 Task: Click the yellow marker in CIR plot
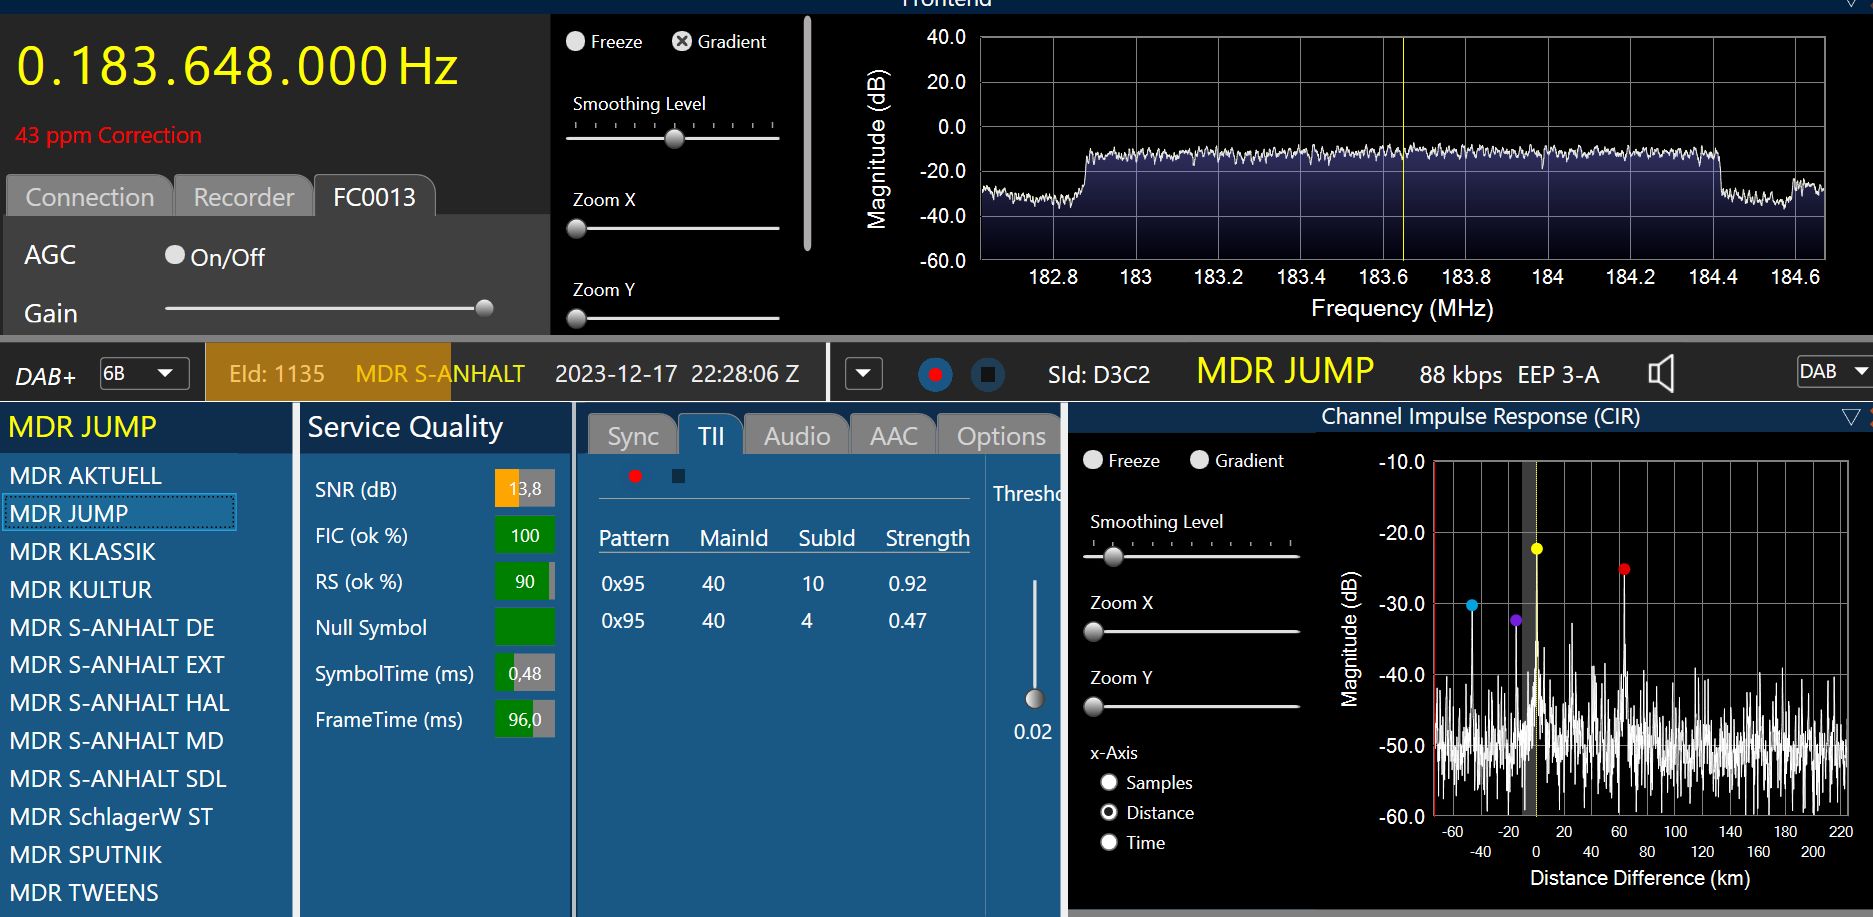pos(1537,549)
